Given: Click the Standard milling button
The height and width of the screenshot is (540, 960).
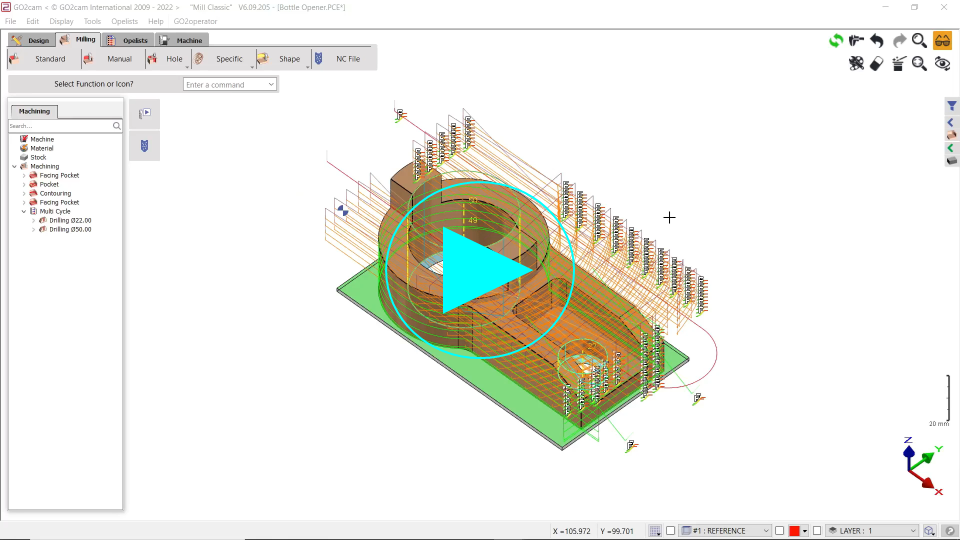Looking at the screenshot, I should (x=50, y=59).
